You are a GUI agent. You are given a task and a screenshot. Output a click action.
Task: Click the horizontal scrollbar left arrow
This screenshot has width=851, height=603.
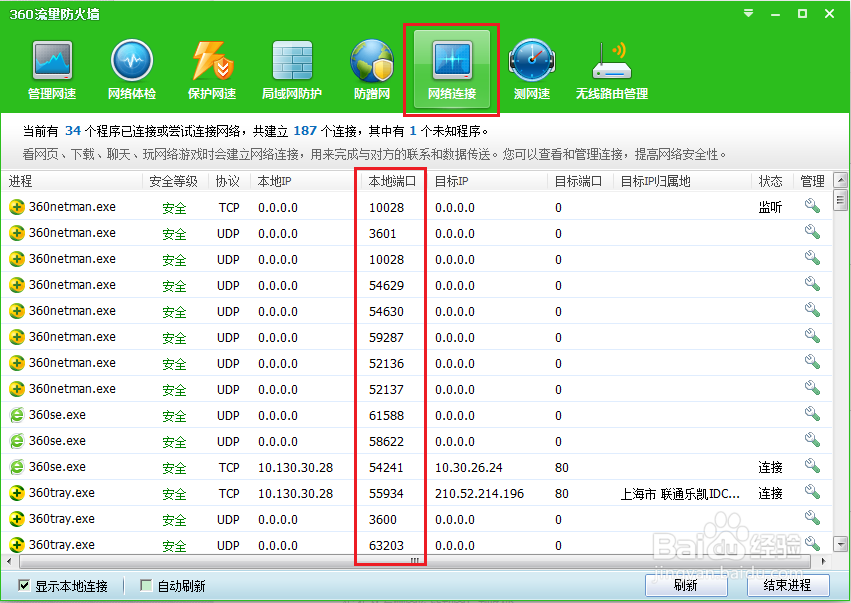point(9,561)
